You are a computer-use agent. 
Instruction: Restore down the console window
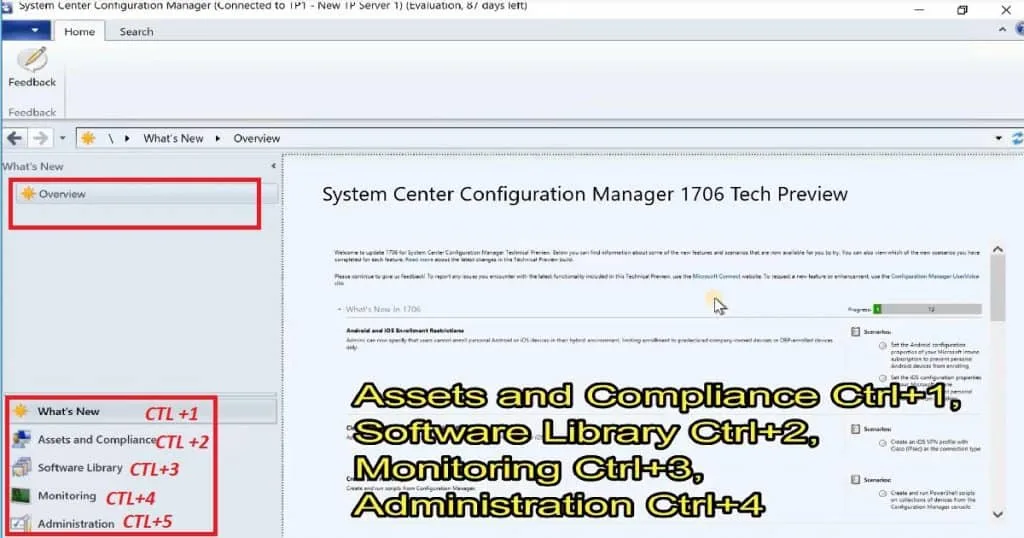[962, 10]
